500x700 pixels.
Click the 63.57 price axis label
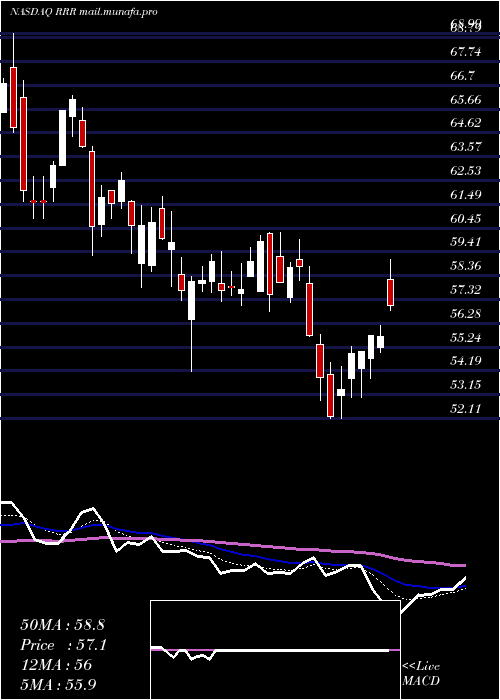coord(466,147)
